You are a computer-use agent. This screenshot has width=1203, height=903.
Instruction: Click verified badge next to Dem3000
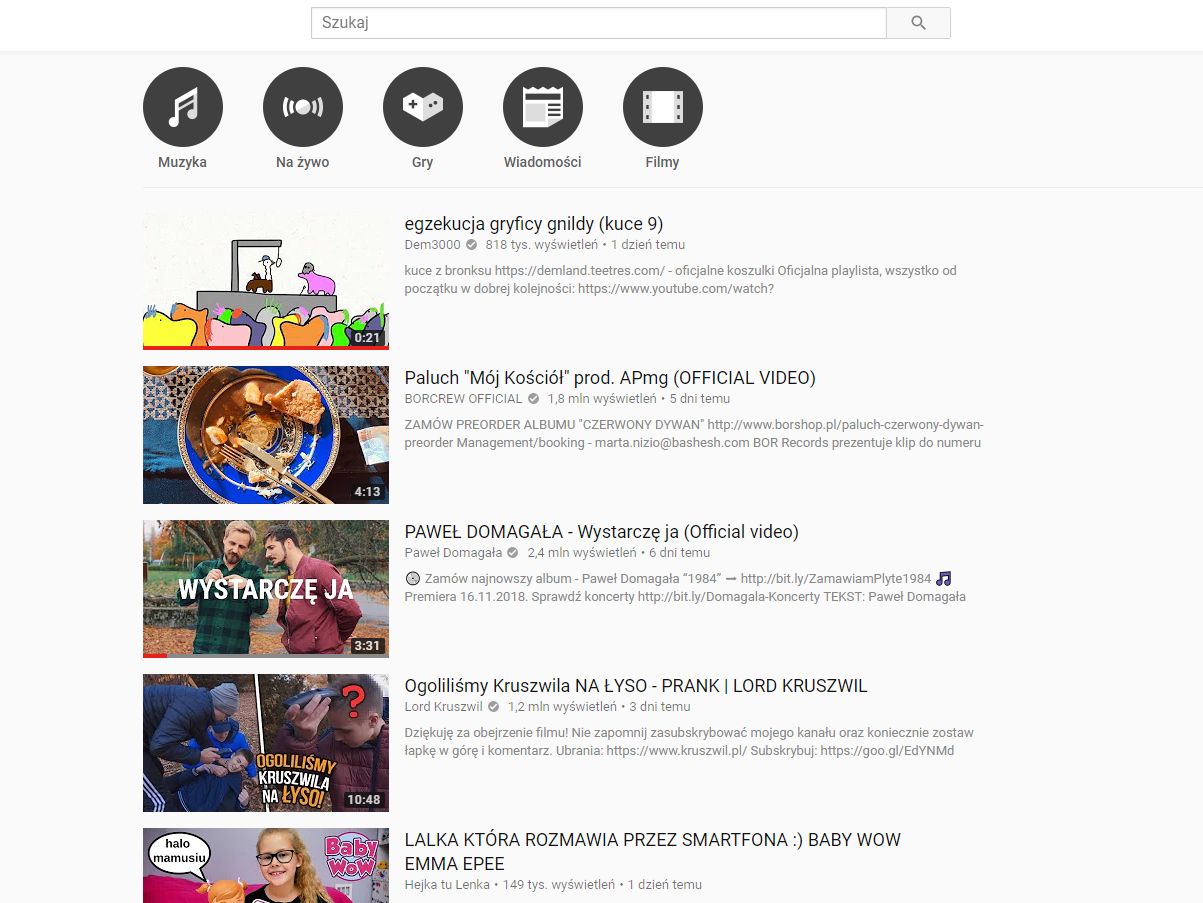[x=471, y=245]
